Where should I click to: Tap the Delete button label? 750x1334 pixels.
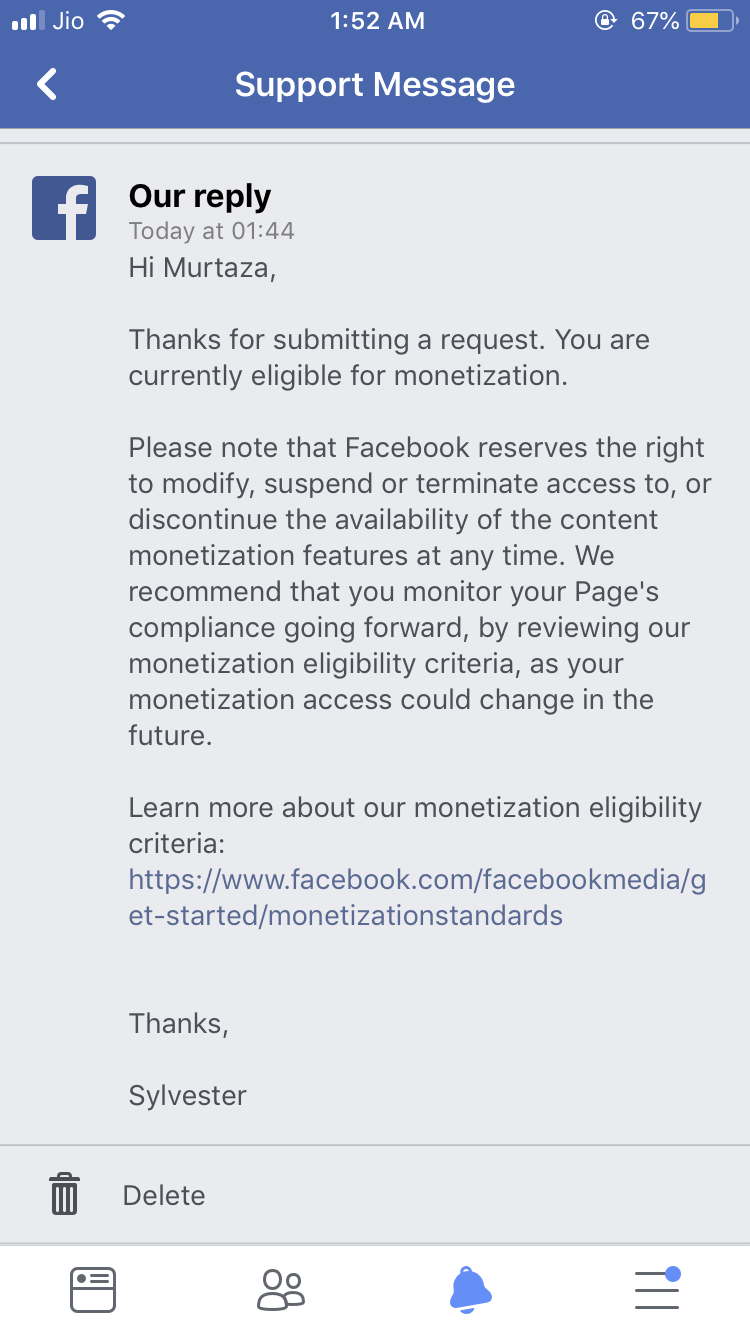(x=164, y=1195)
